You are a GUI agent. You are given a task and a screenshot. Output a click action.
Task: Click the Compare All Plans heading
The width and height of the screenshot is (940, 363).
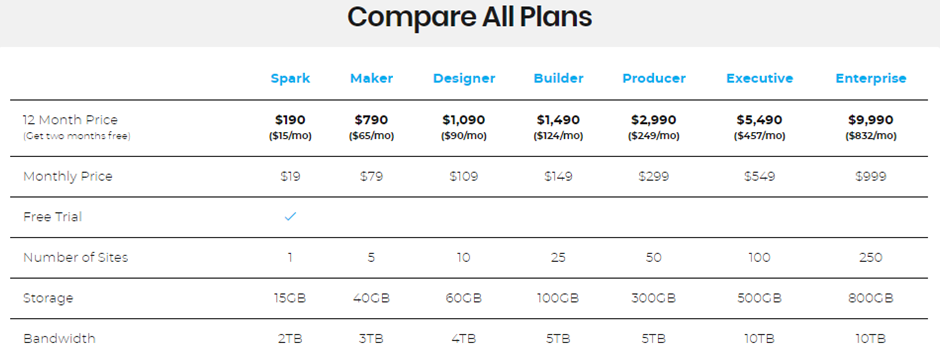coord(469,18)
